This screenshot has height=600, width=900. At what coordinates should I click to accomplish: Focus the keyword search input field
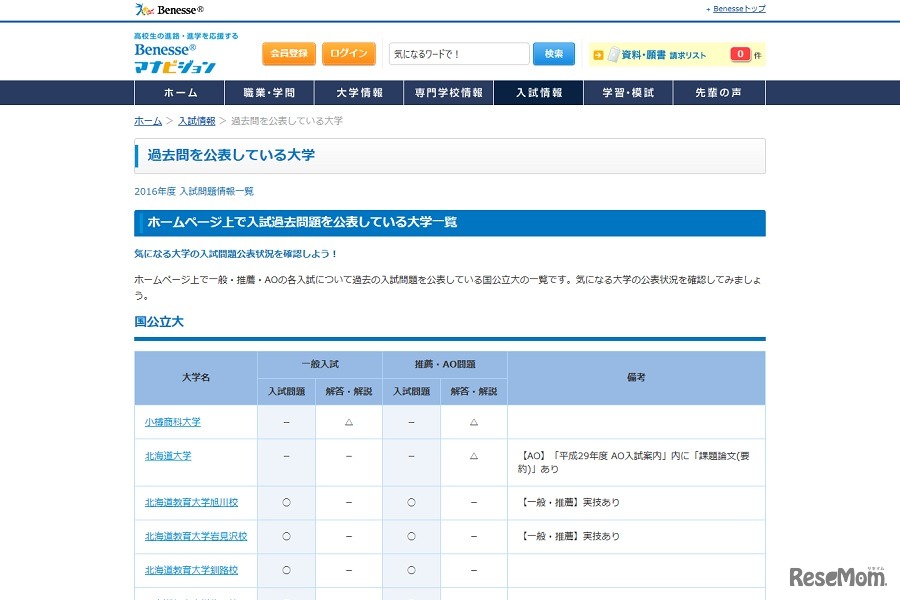[x=458, y=54]
